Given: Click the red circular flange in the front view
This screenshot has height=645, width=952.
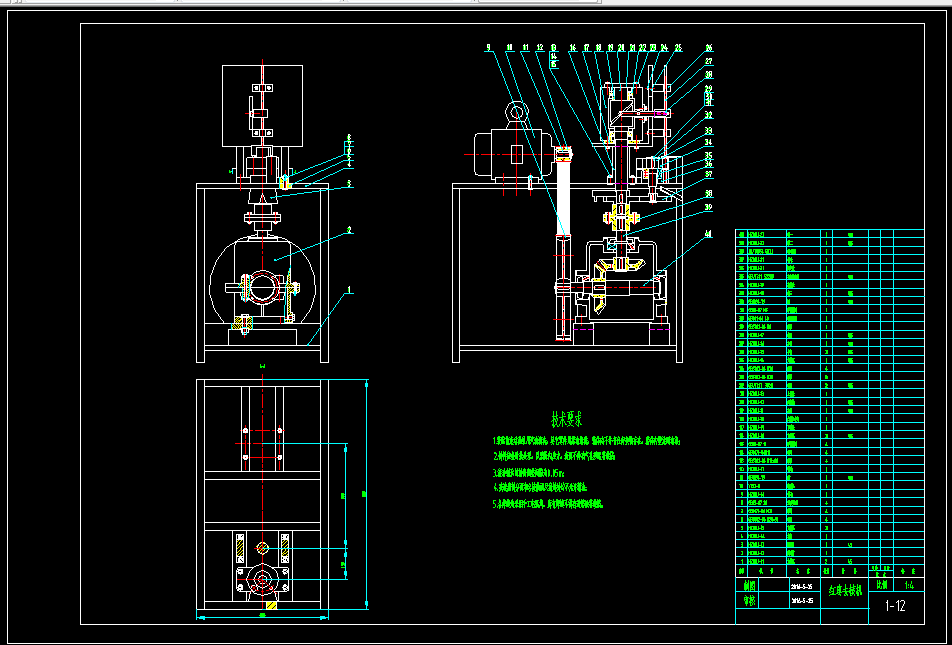Looking at the screenshot, I should pyautogui.click(x=262, y=287).
